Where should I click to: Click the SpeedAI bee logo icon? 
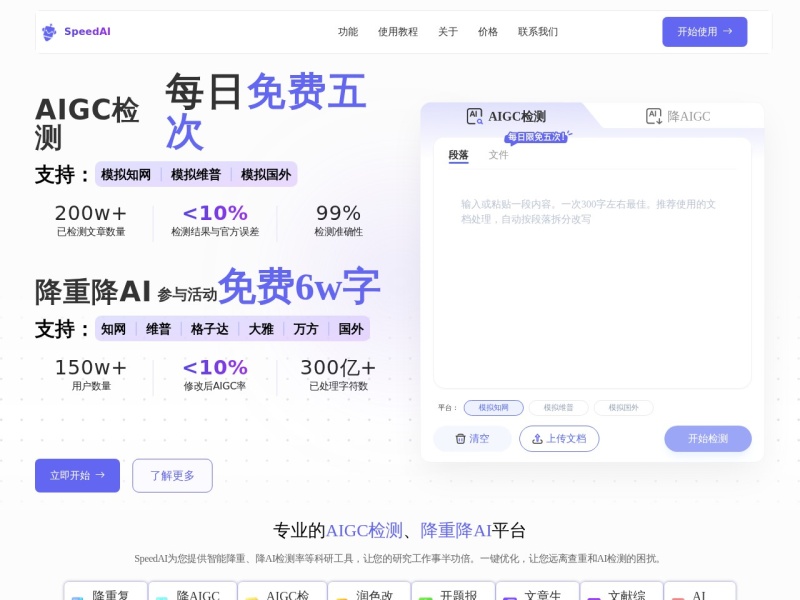point(49,32)
